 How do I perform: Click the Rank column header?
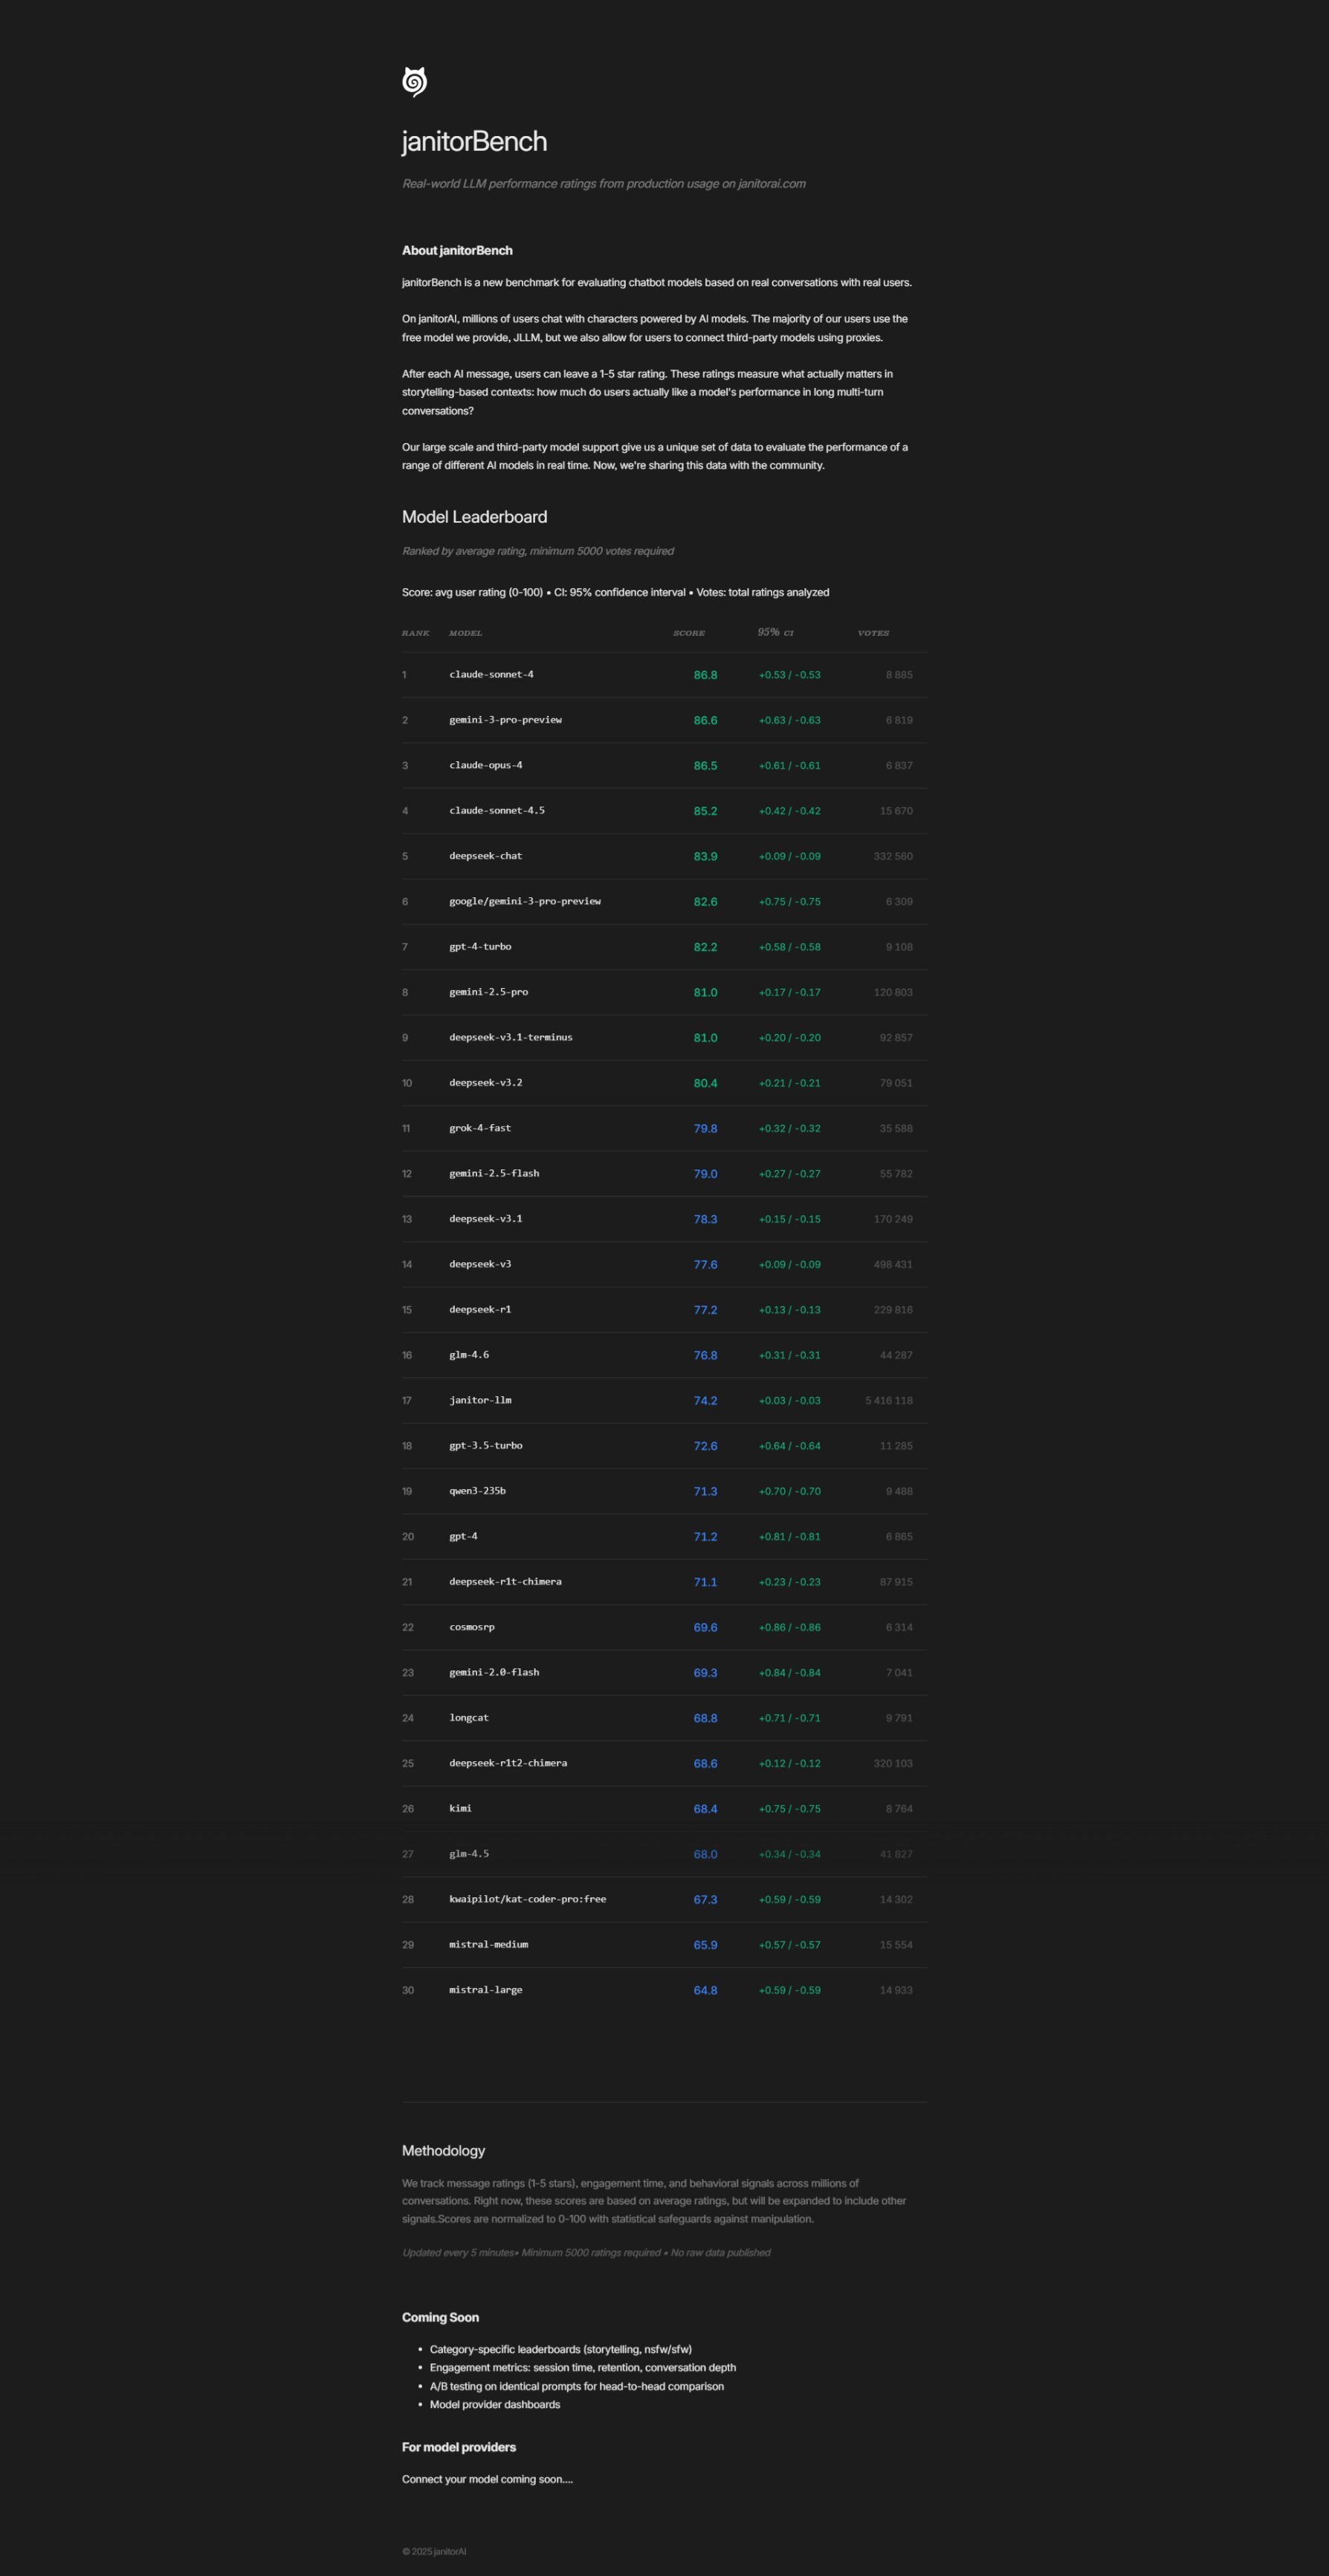click(x=415, y=633)
